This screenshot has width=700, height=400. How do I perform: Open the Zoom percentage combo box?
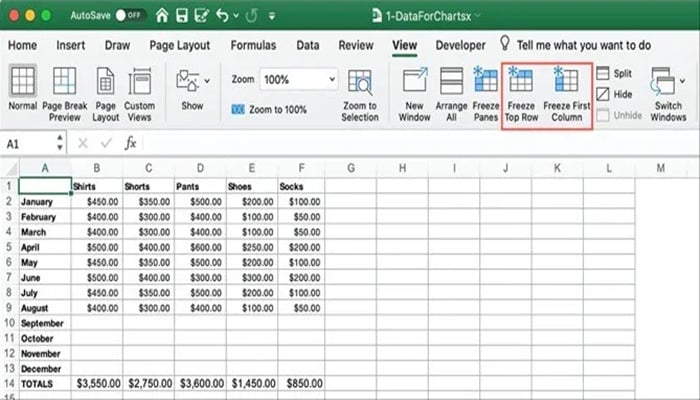tap(298, 80)
